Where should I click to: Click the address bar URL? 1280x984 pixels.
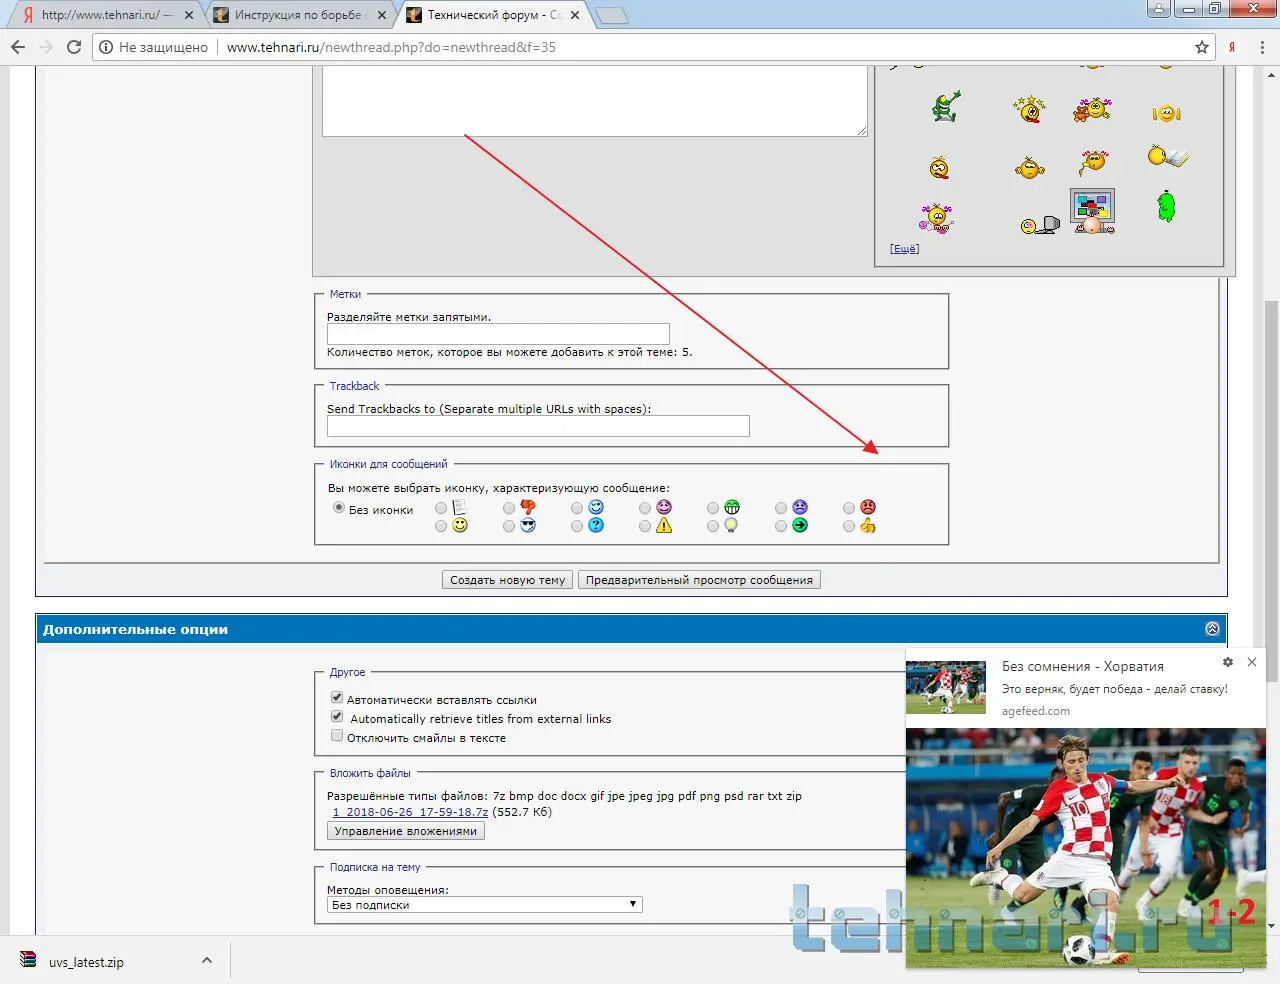coord(391,47)
